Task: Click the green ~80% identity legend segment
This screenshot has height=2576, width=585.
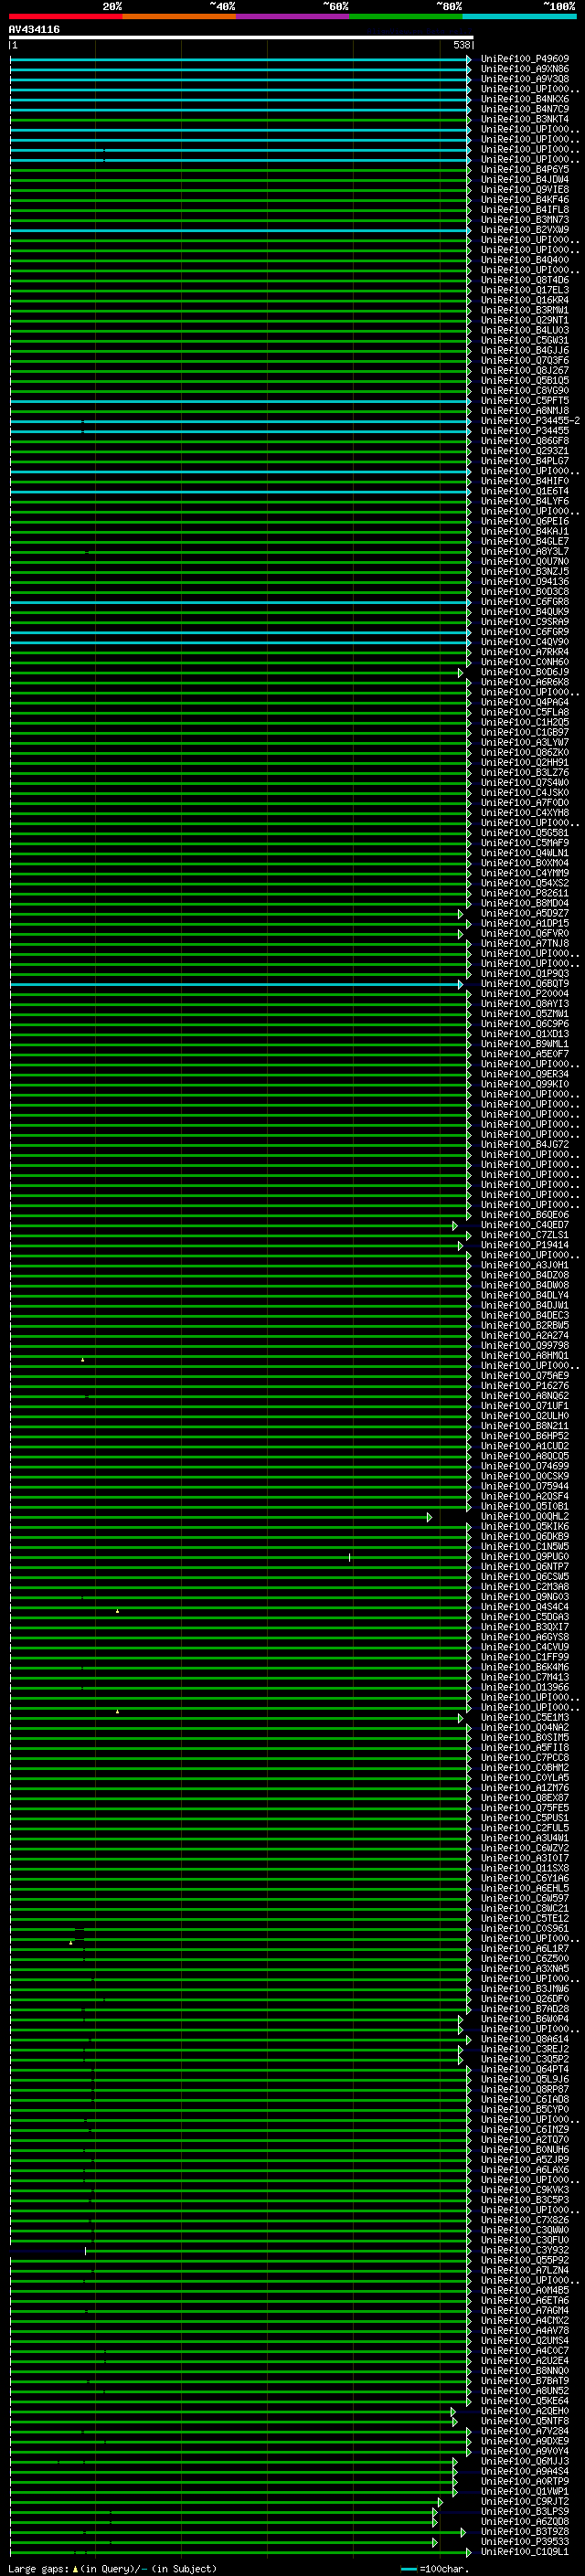Action: (x=406, y=16)
